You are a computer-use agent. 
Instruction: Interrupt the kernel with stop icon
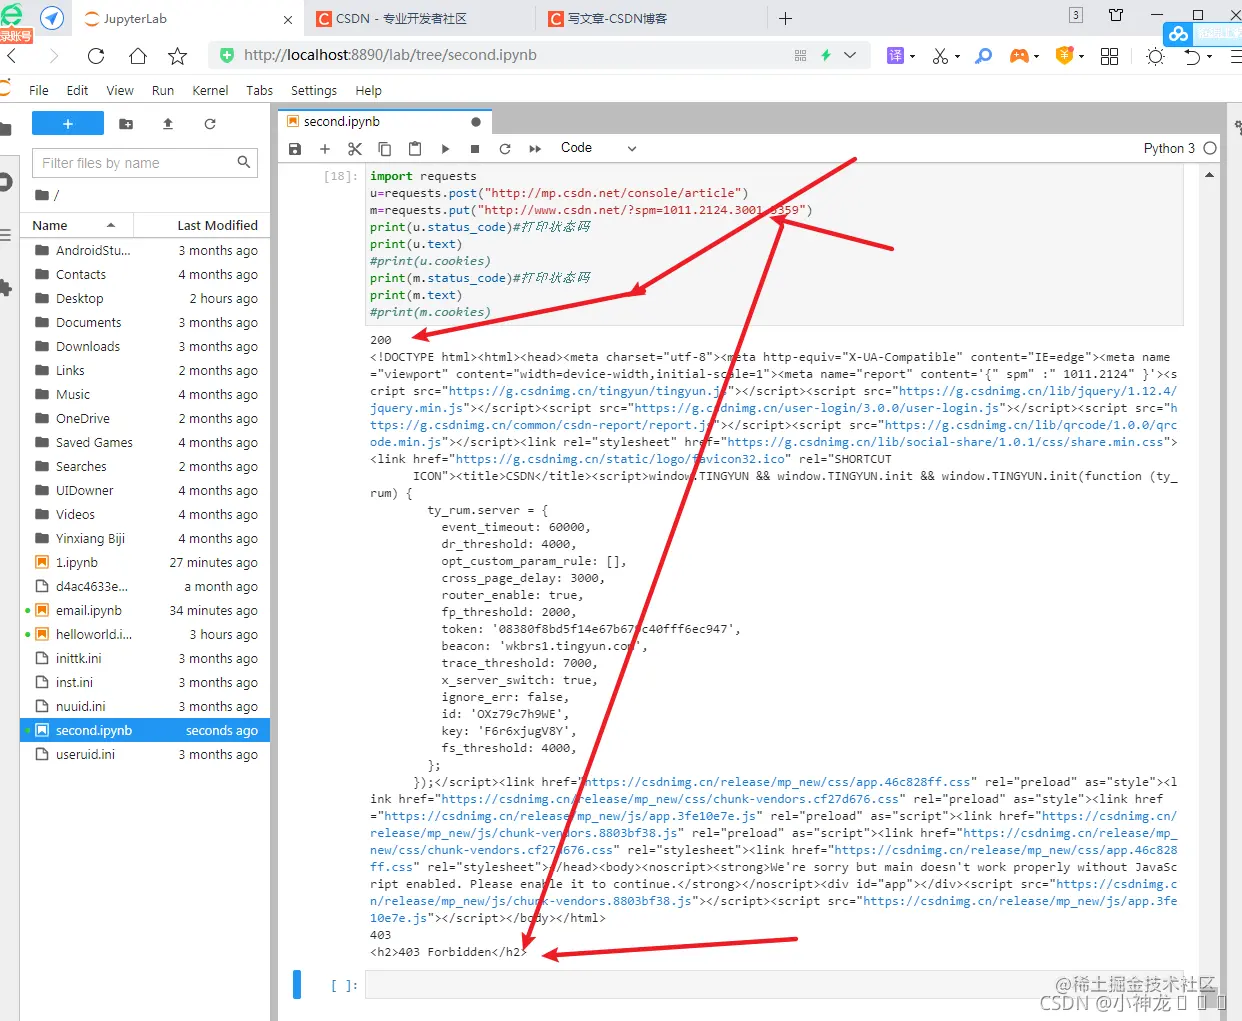pyautogui.click(x=475, y=149)
